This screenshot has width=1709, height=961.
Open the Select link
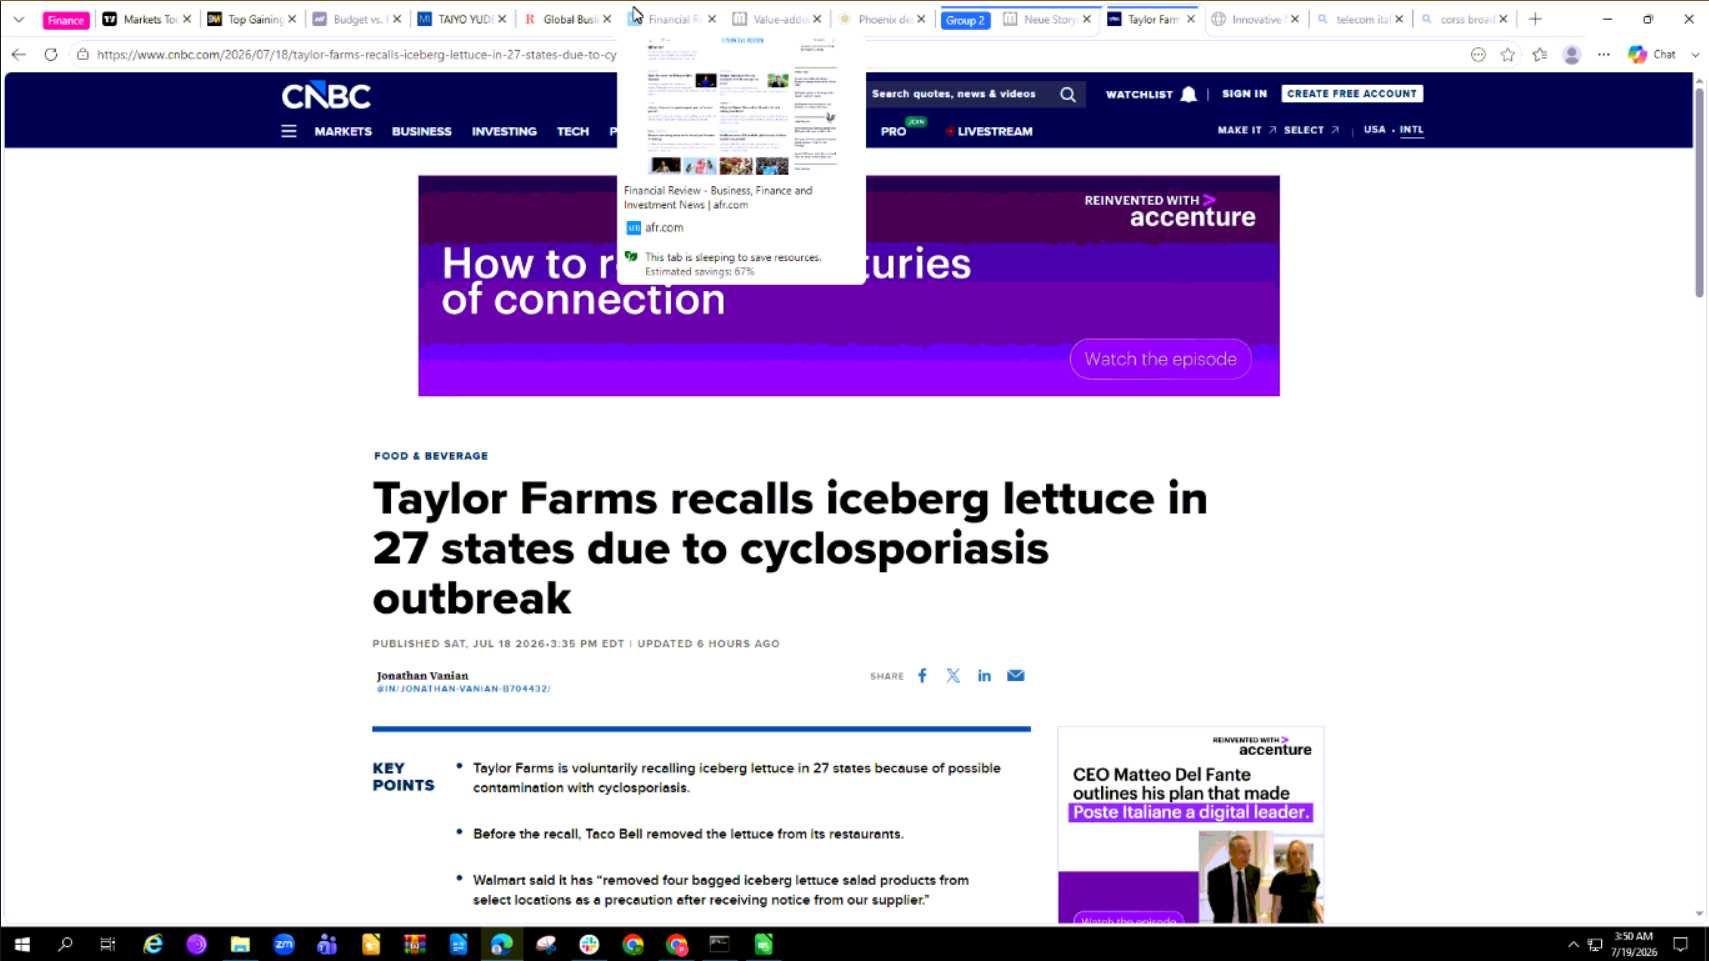point(1311,130)
